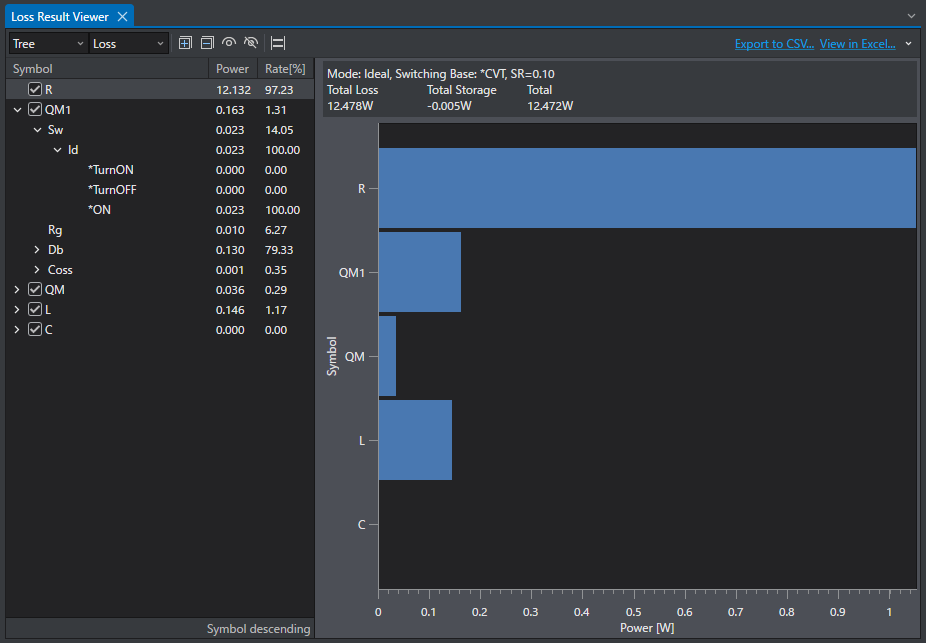
Task: Click the Export to CSV link
Action: tap(774, 44)
